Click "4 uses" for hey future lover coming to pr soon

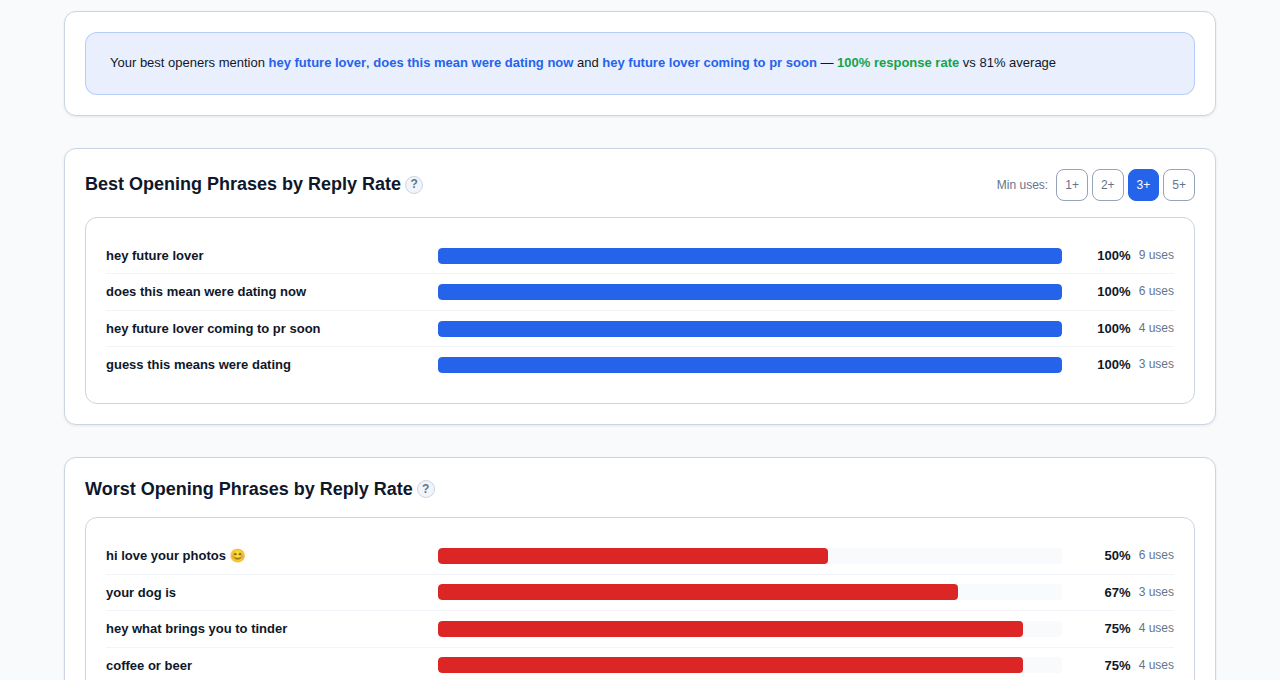pos(1155,328)
